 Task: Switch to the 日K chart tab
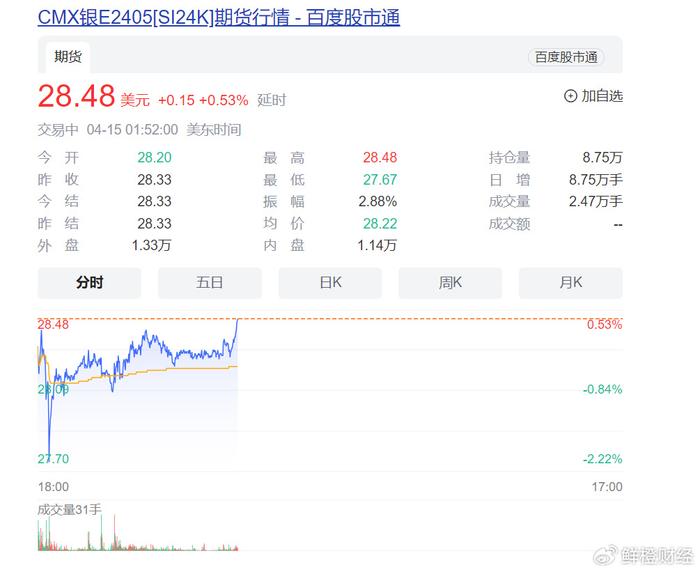click(330, 283)
